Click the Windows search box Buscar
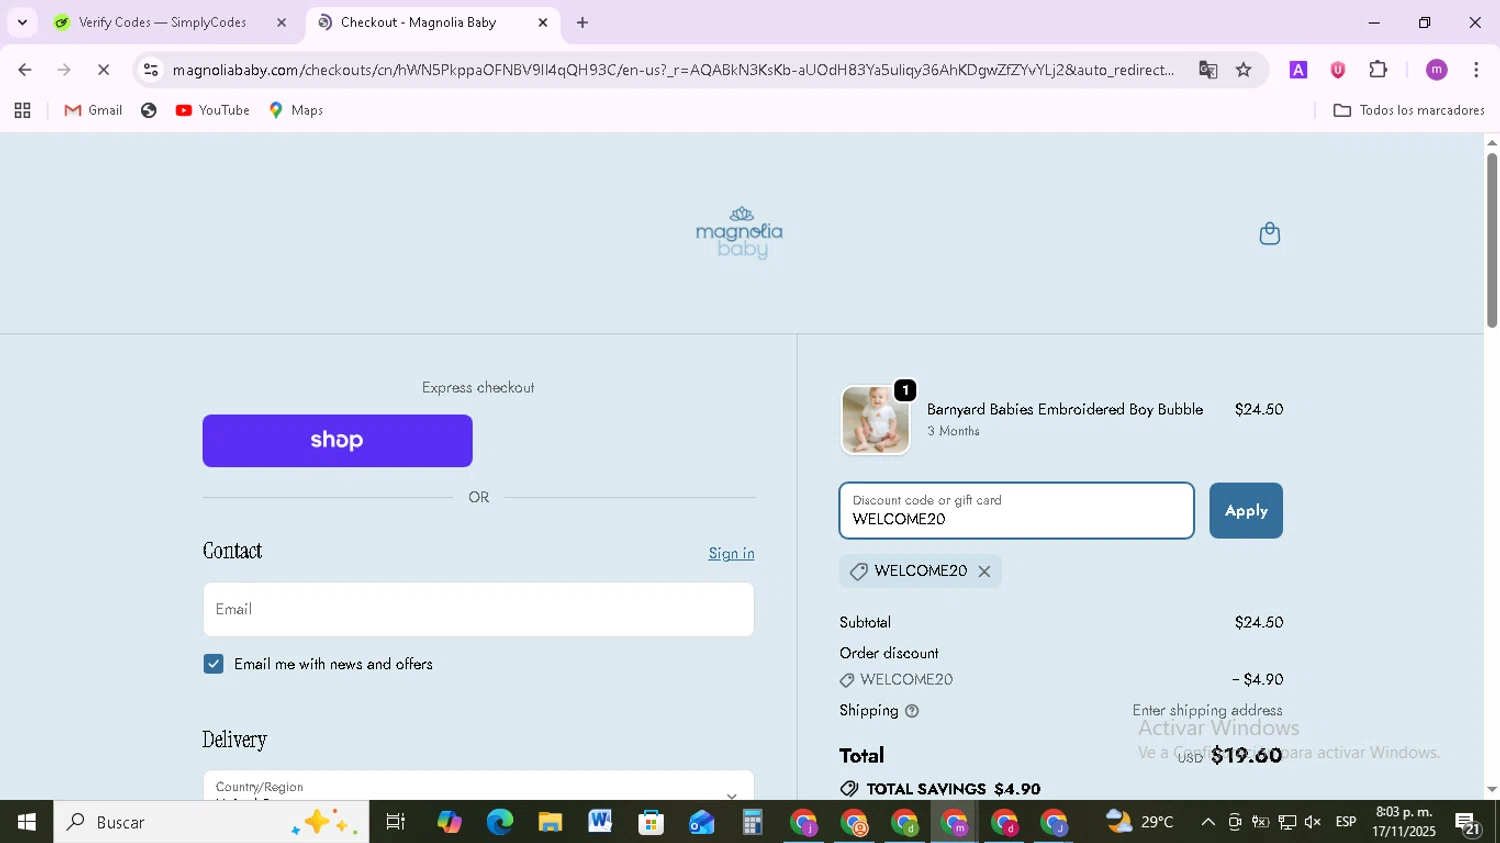1500x843 pixels. pyautogui.click(x=211, y=822)
